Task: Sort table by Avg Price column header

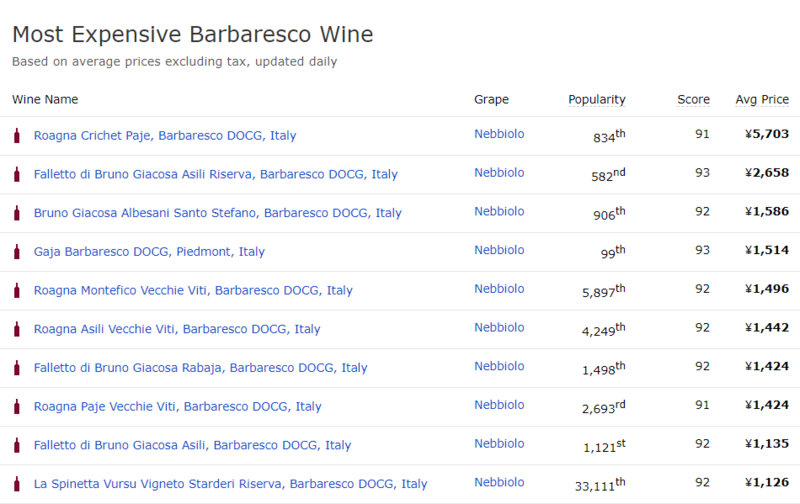Action: (x=762, y=99)
